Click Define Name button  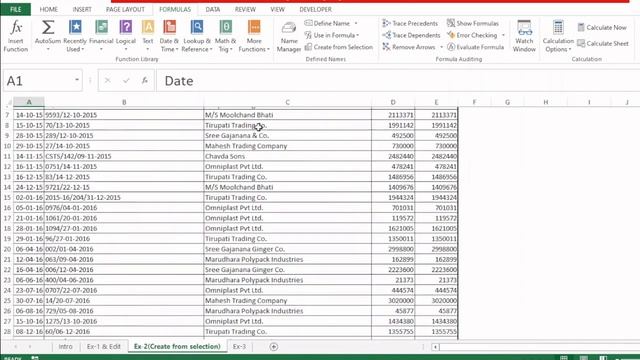327,23
